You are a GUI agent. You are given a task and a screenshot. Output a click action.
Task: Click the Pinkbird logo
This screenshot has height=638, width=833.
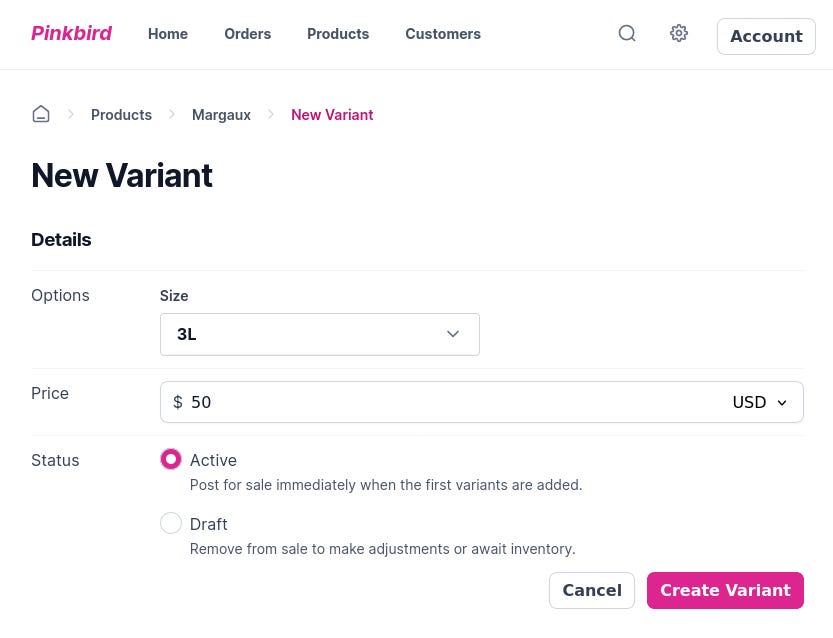(x=71, y=34)
